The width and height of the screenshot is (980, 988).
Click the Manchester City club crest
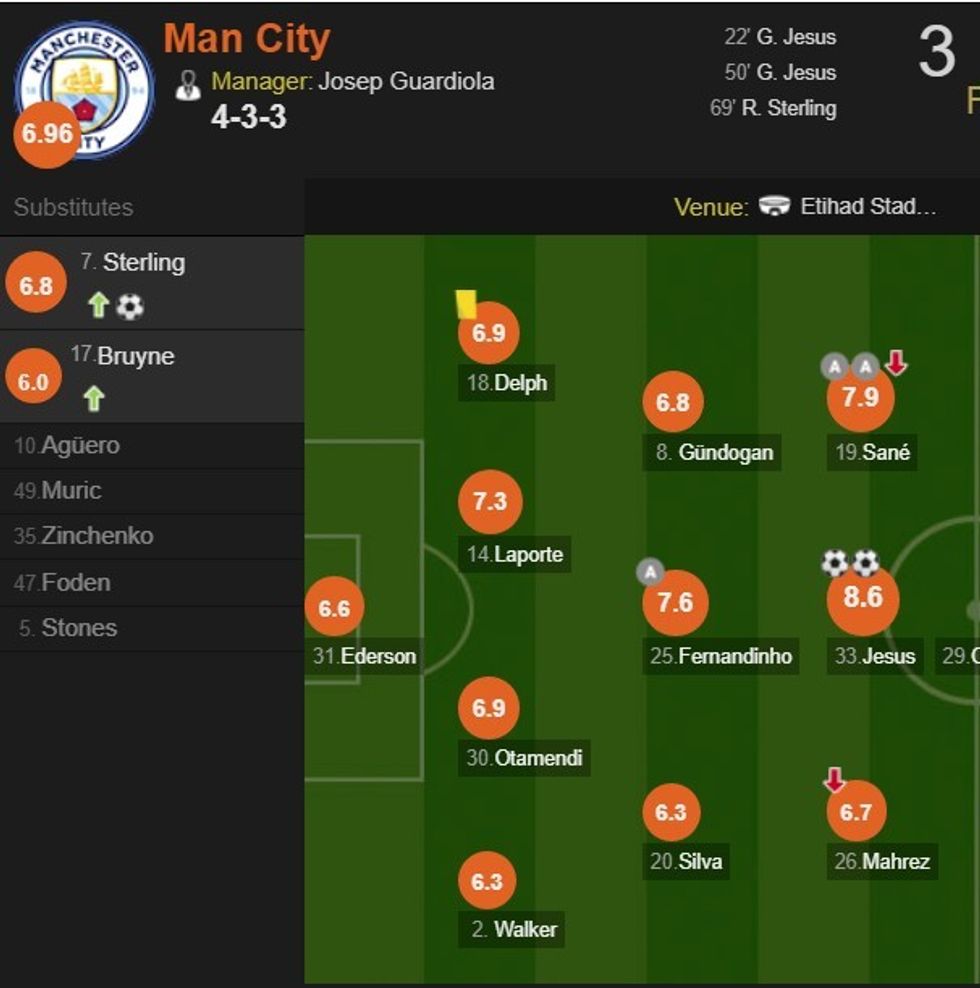85,90
